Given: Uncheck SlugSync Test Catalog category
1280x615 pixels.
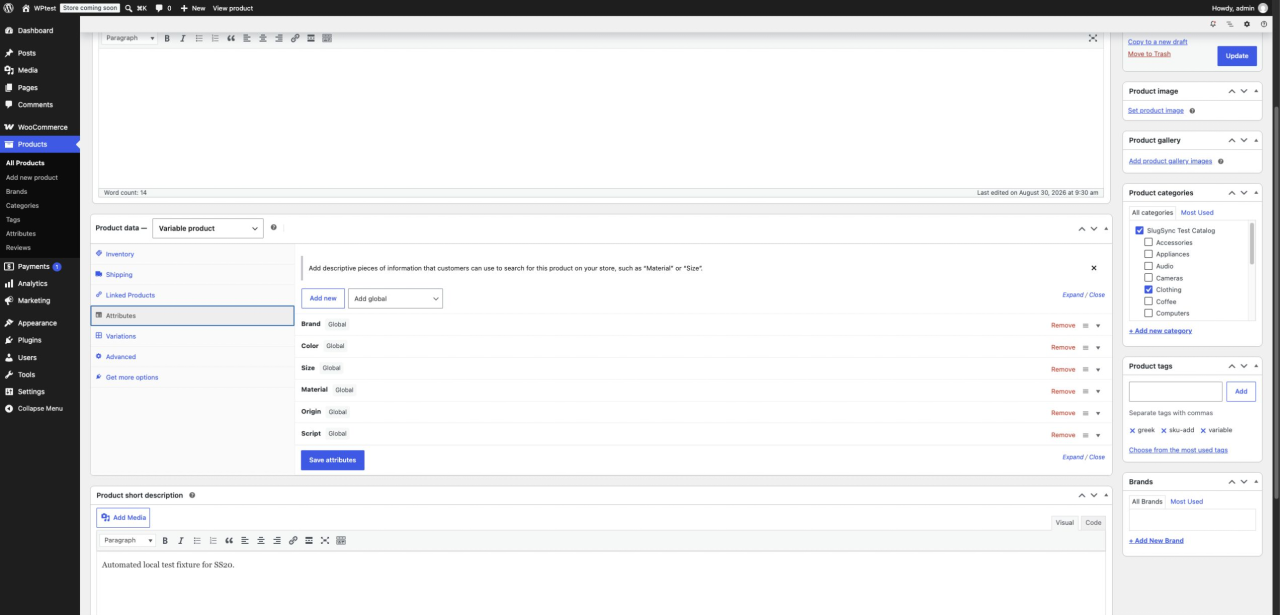Looking at the screenshot, I should coord(1139,231).
